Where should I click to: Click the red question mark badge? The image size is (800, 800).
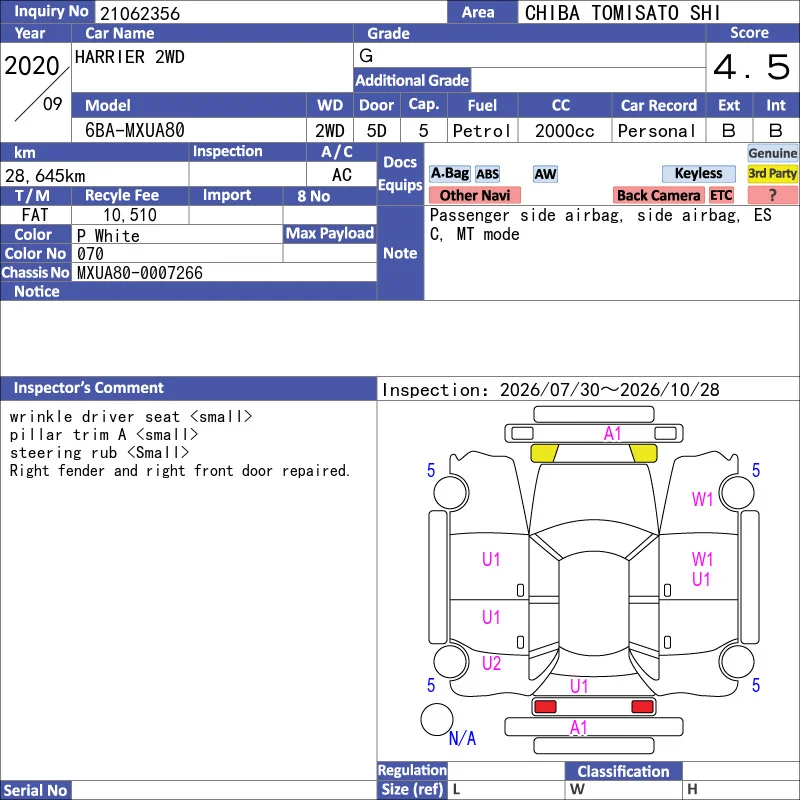(772, 195)
